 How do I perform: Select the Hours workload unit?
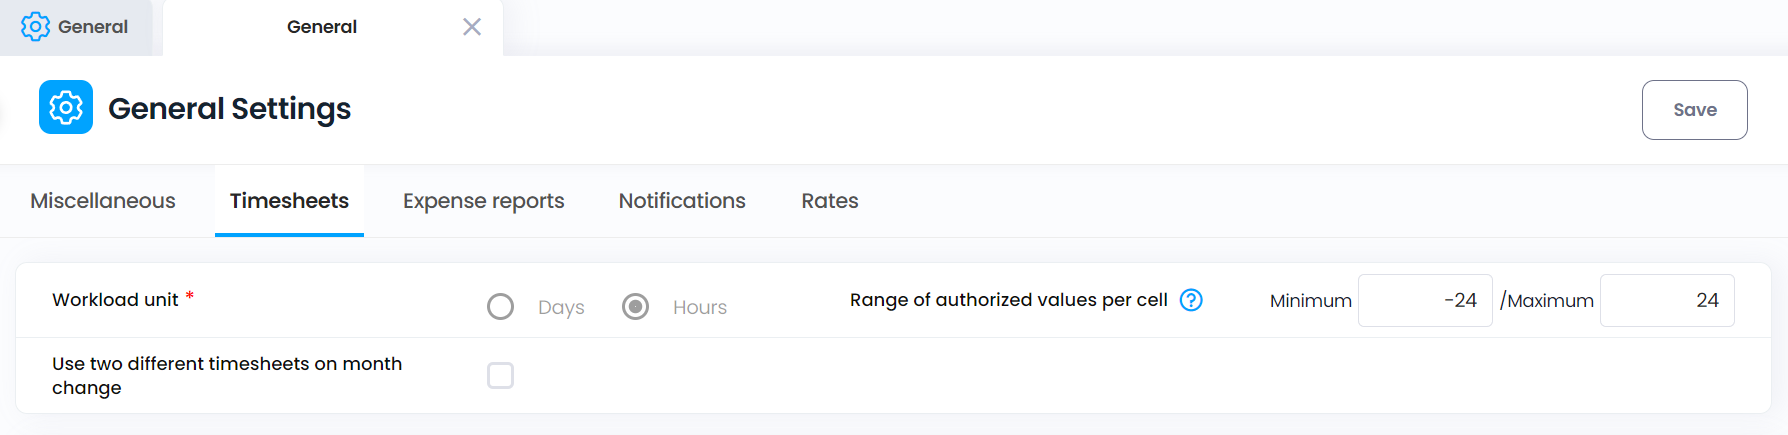(x=636, y=306)
